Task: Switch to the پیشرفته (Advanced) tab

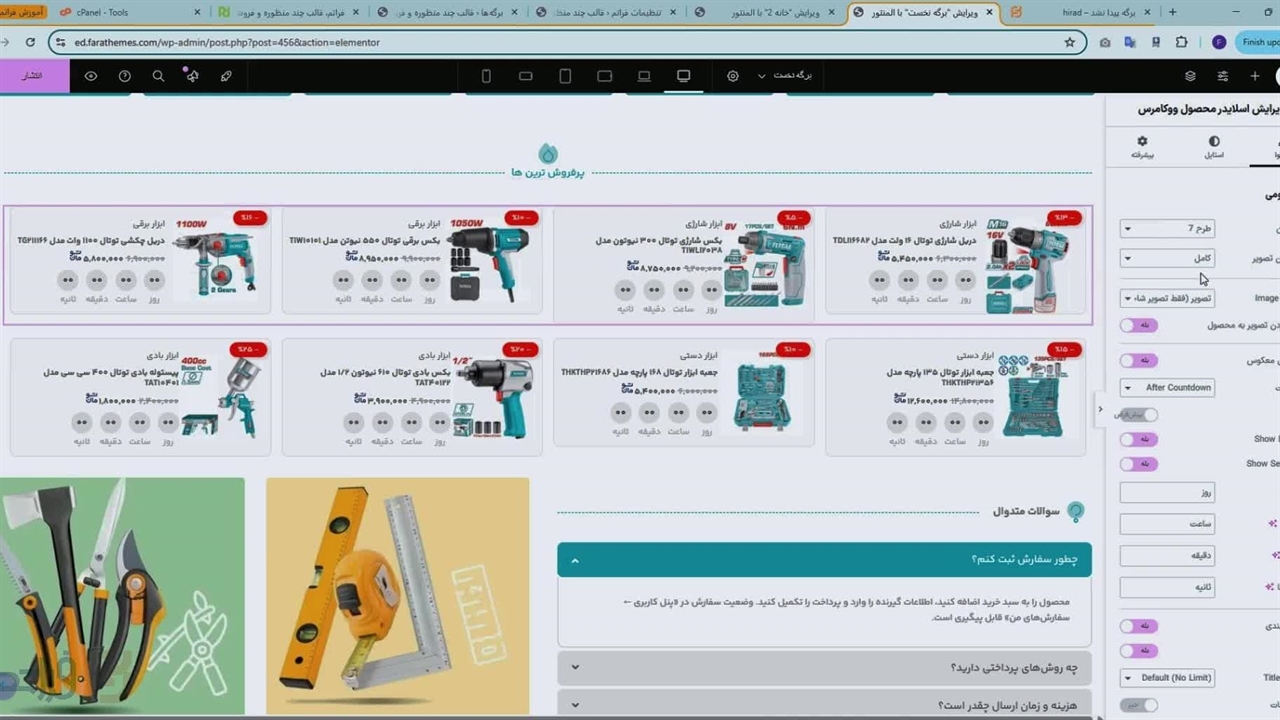Action: pyautogui.click(x=1142, y=148)
